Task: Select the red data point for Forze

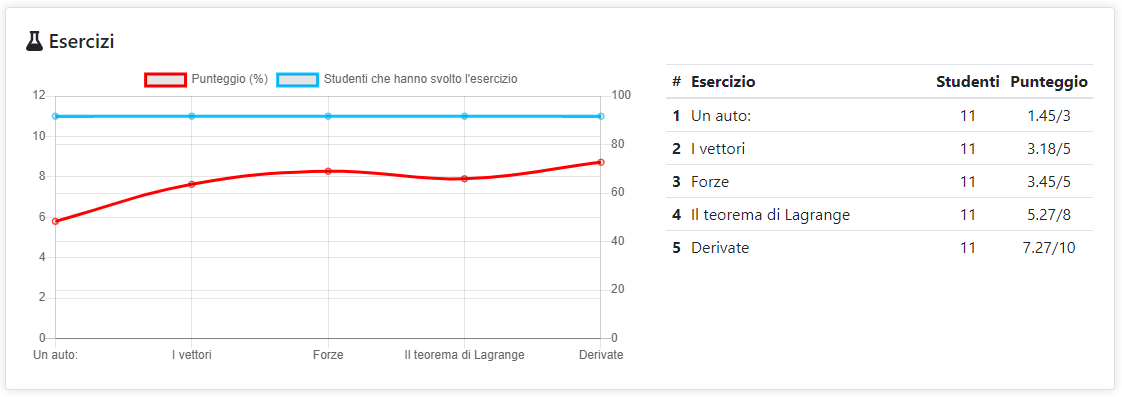Action: (x=328, y=171)
